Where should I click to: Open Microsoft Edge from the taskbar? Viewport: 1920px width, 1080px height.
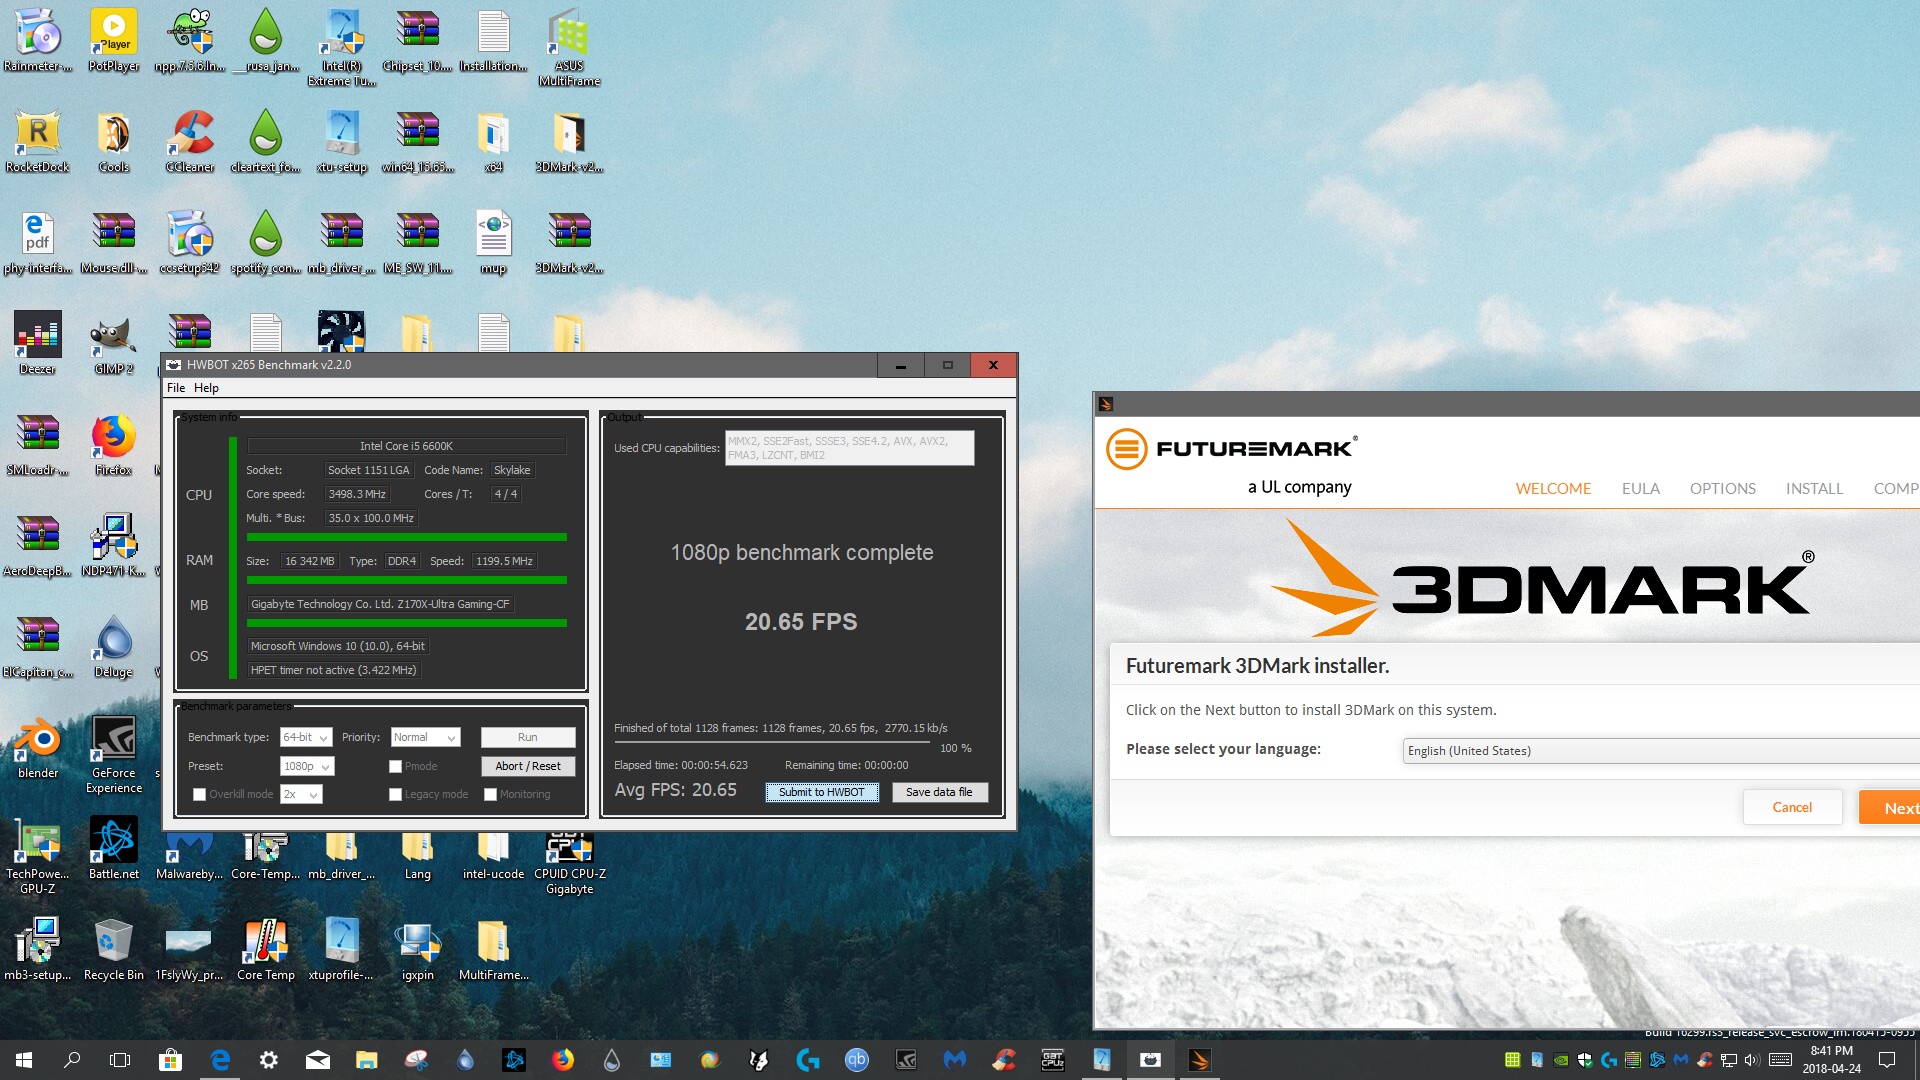click(x=220, y=1060)
